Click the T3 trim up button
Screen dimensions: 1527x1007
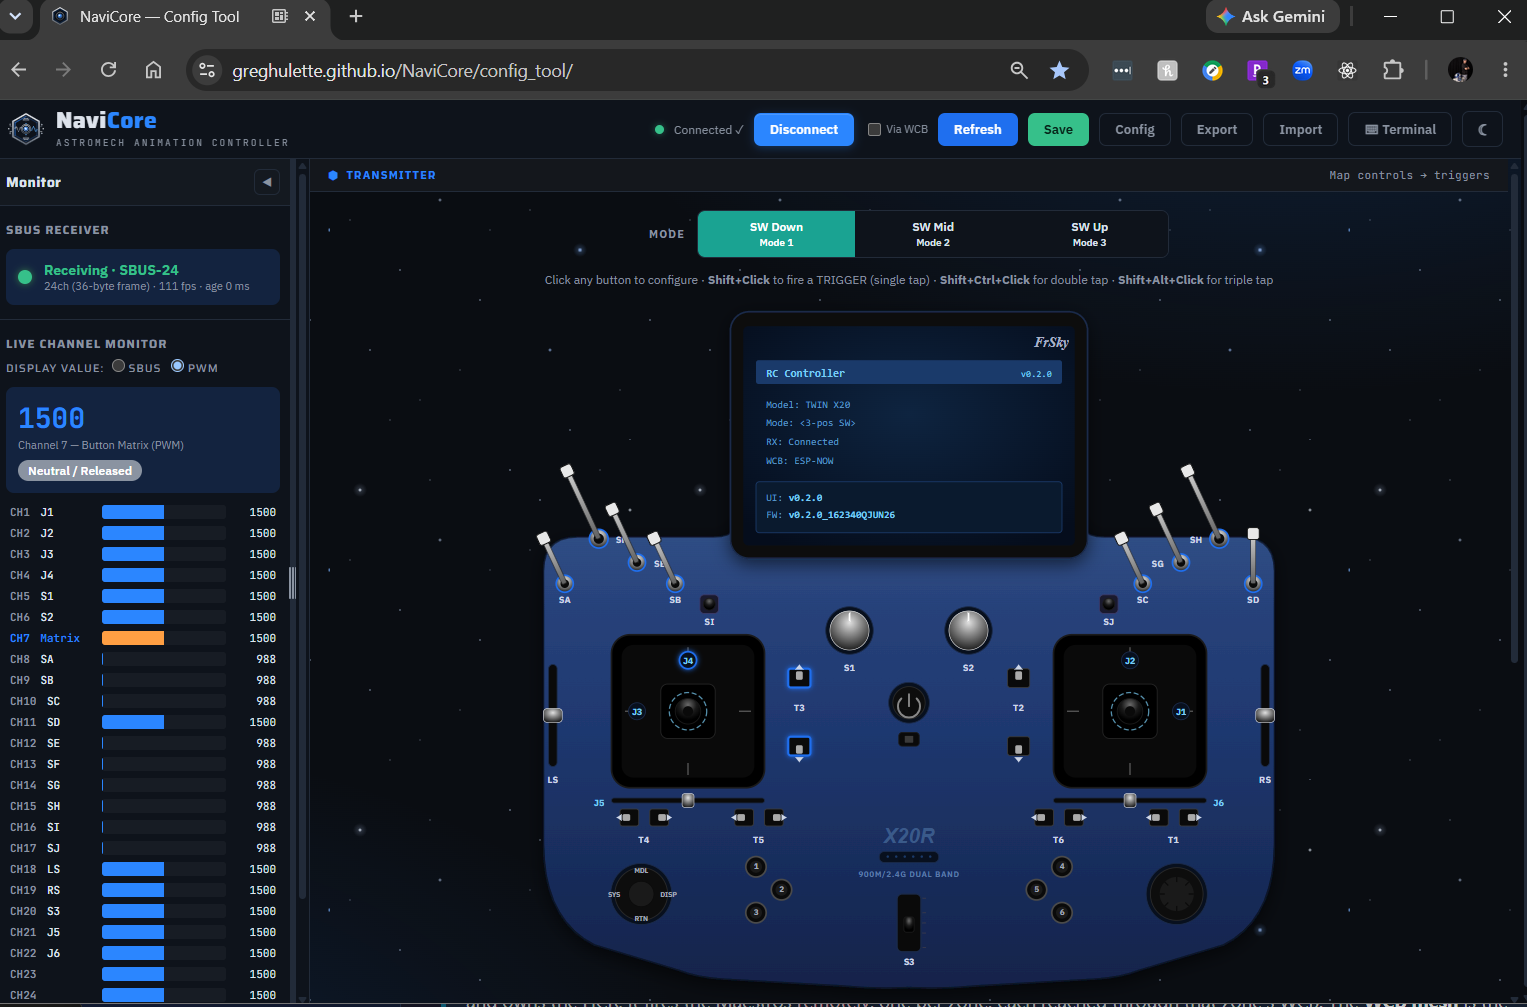pyautogui.click(x=799, y=676)
